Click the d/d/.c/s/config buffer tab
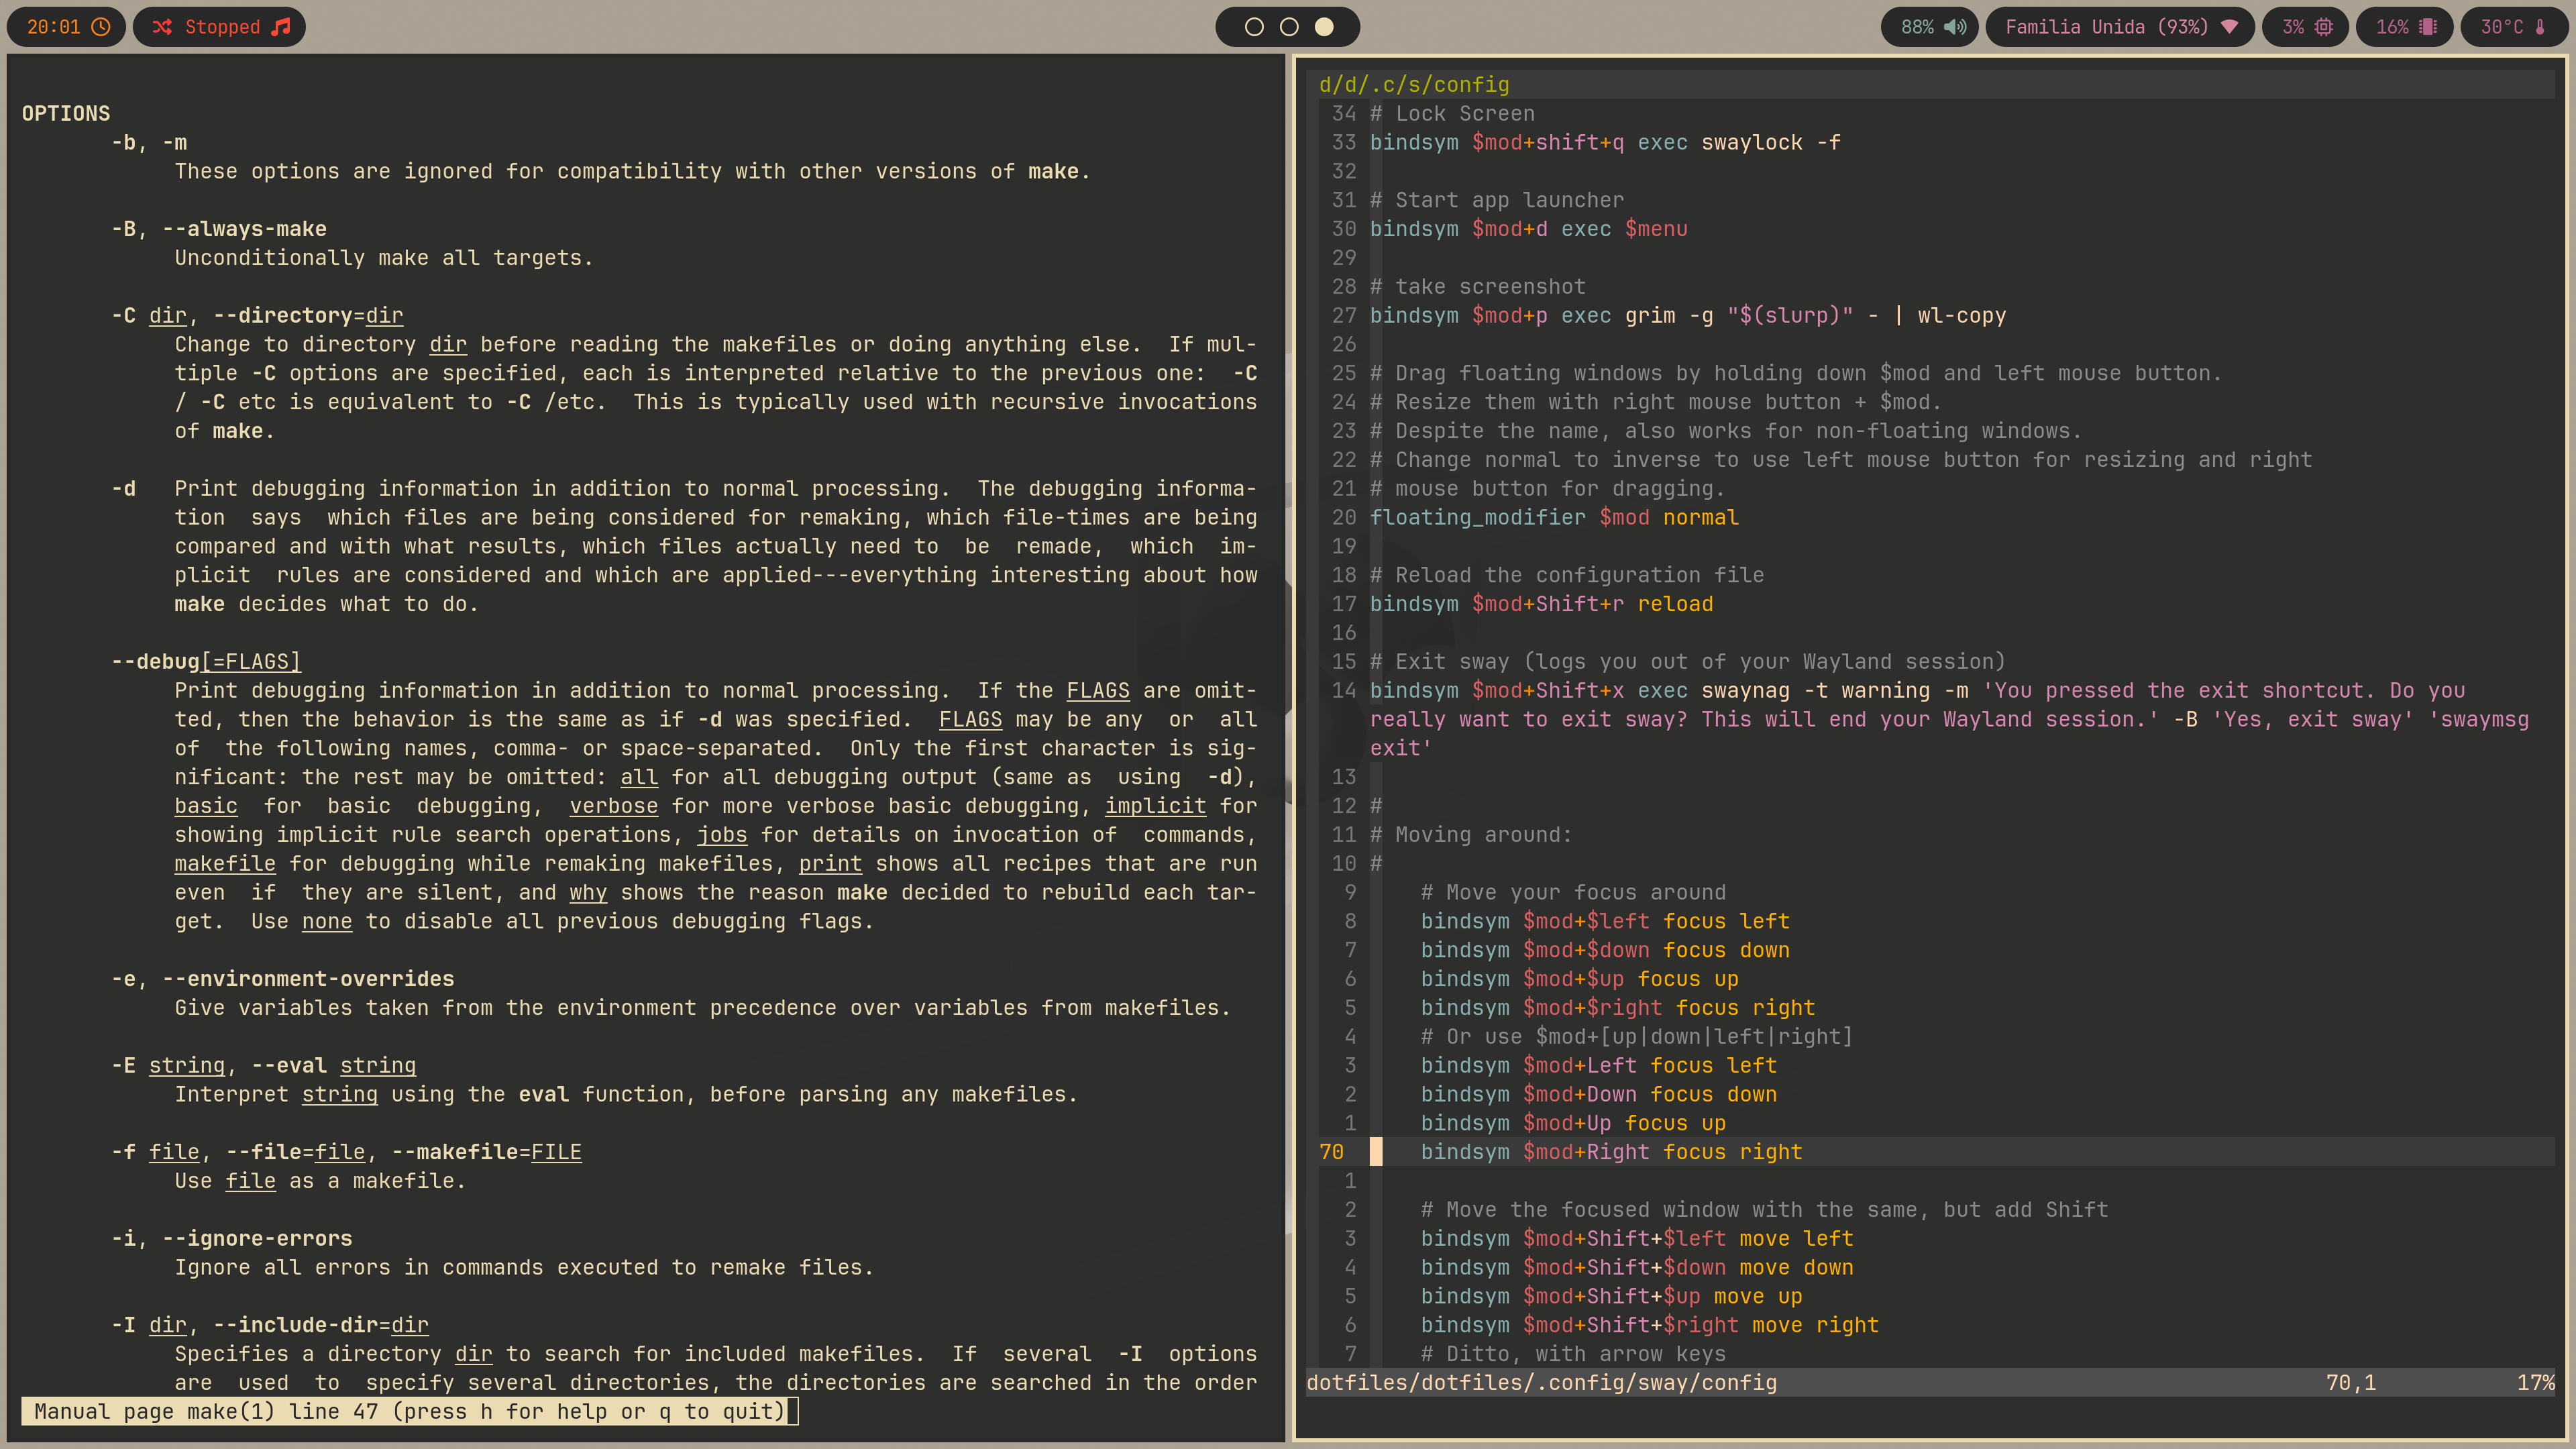2576x1449 pixels. (x=1414, y=85)
